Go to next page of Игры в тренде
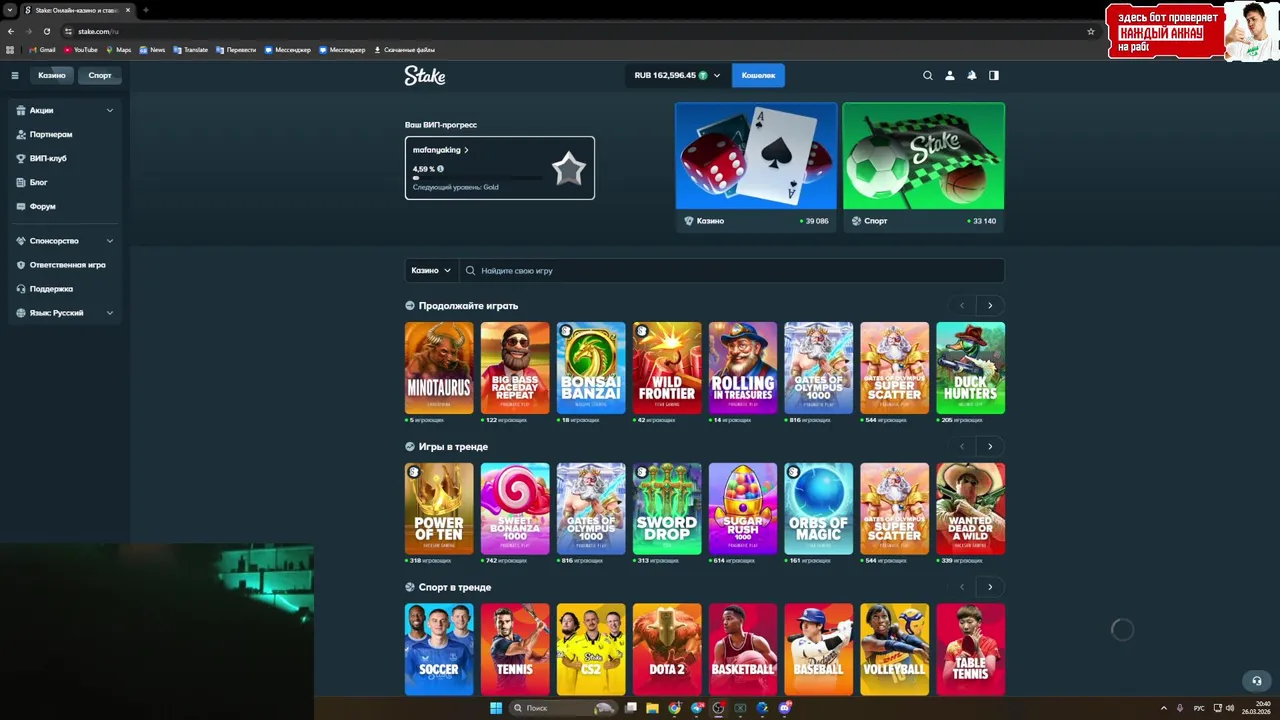This screenshot has width=1280, height=720. pos(990,447)
